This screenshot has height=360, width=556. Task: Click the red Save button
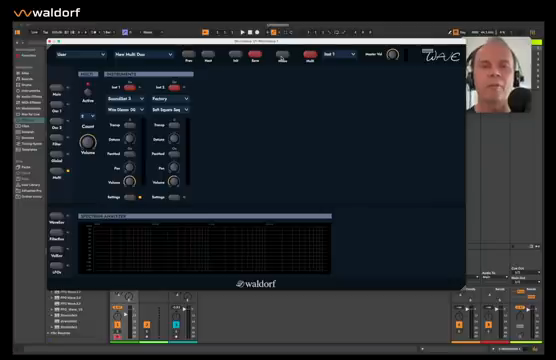pyautogui.click(x=255, y=54)
